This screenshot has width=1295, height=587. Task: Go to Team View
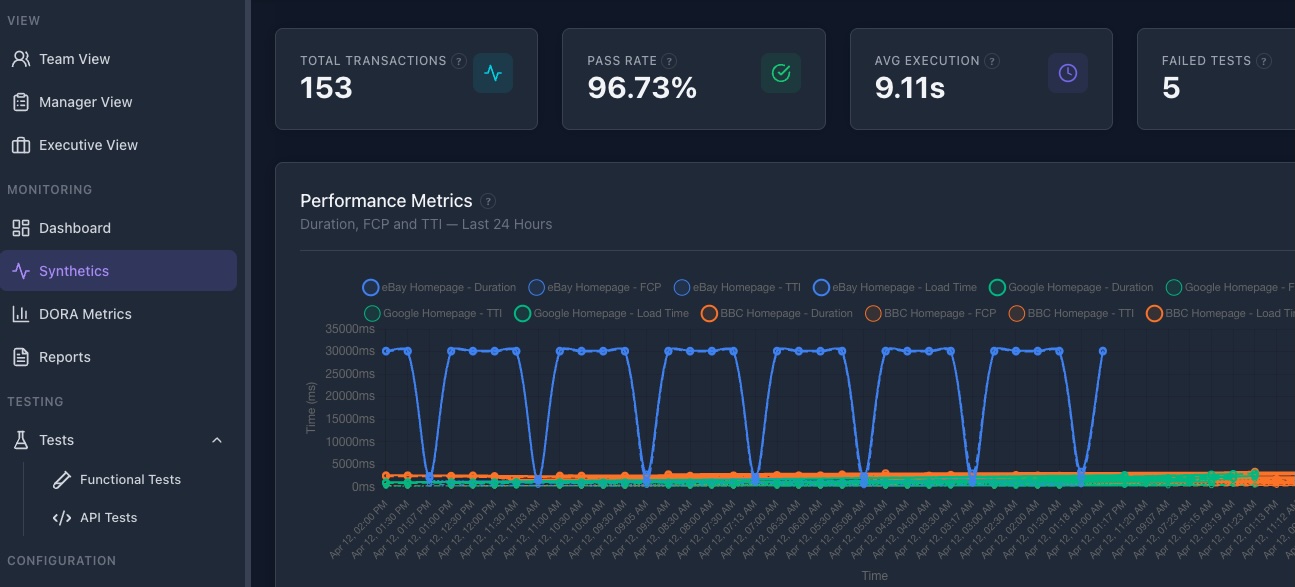[75, 58]
